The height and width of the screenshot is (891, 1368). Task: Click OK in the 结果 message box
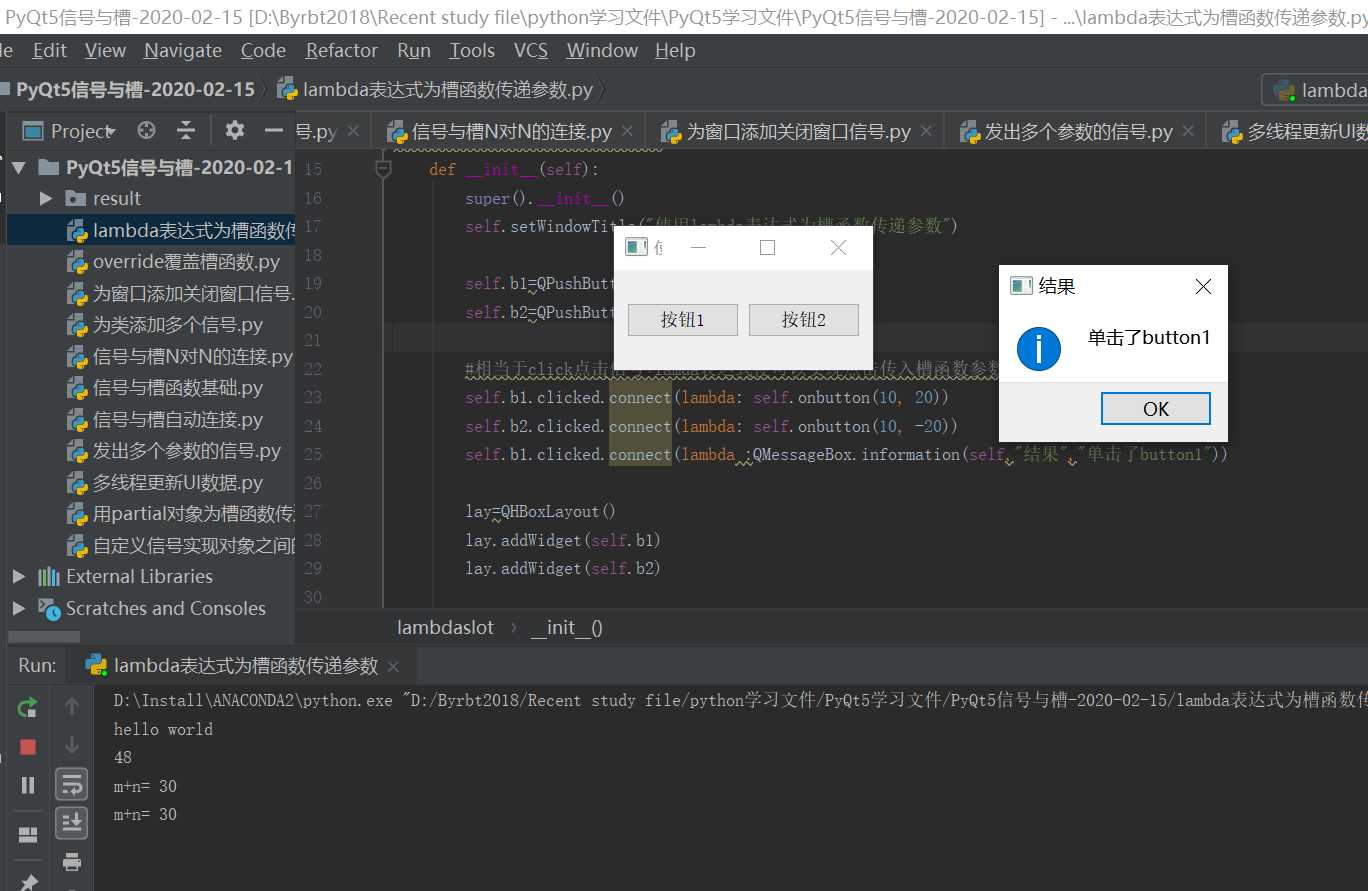[x=1156, y=408]
